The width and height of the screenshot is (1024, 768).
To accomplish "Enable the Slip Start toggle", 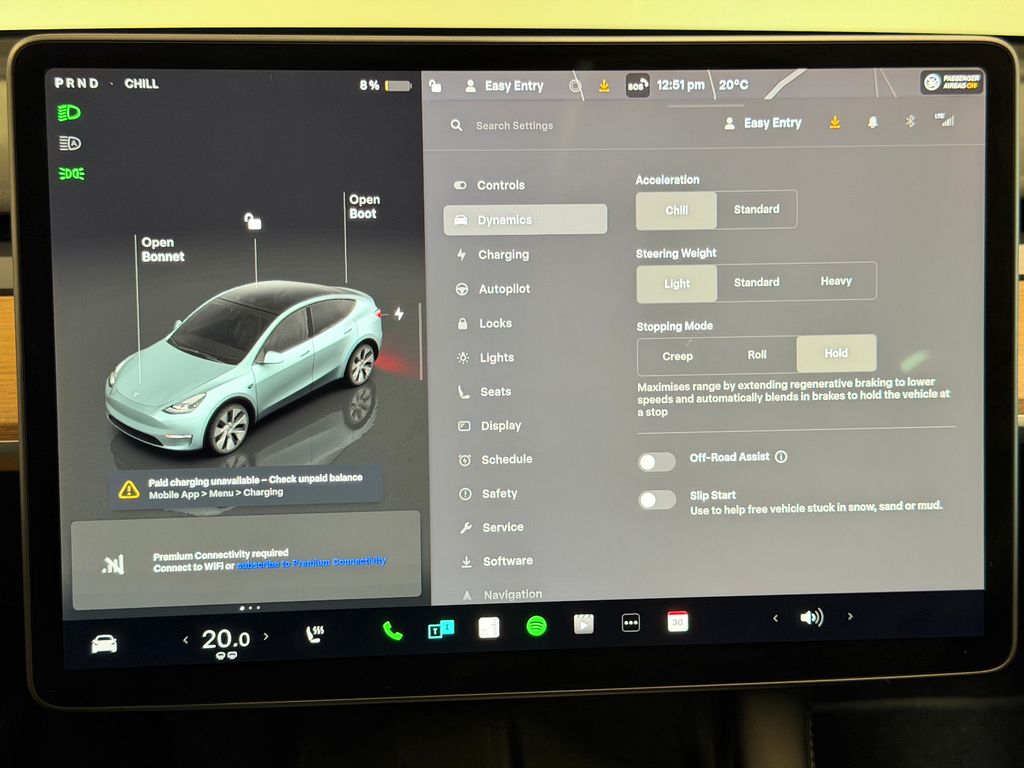I will click(657, 500).
